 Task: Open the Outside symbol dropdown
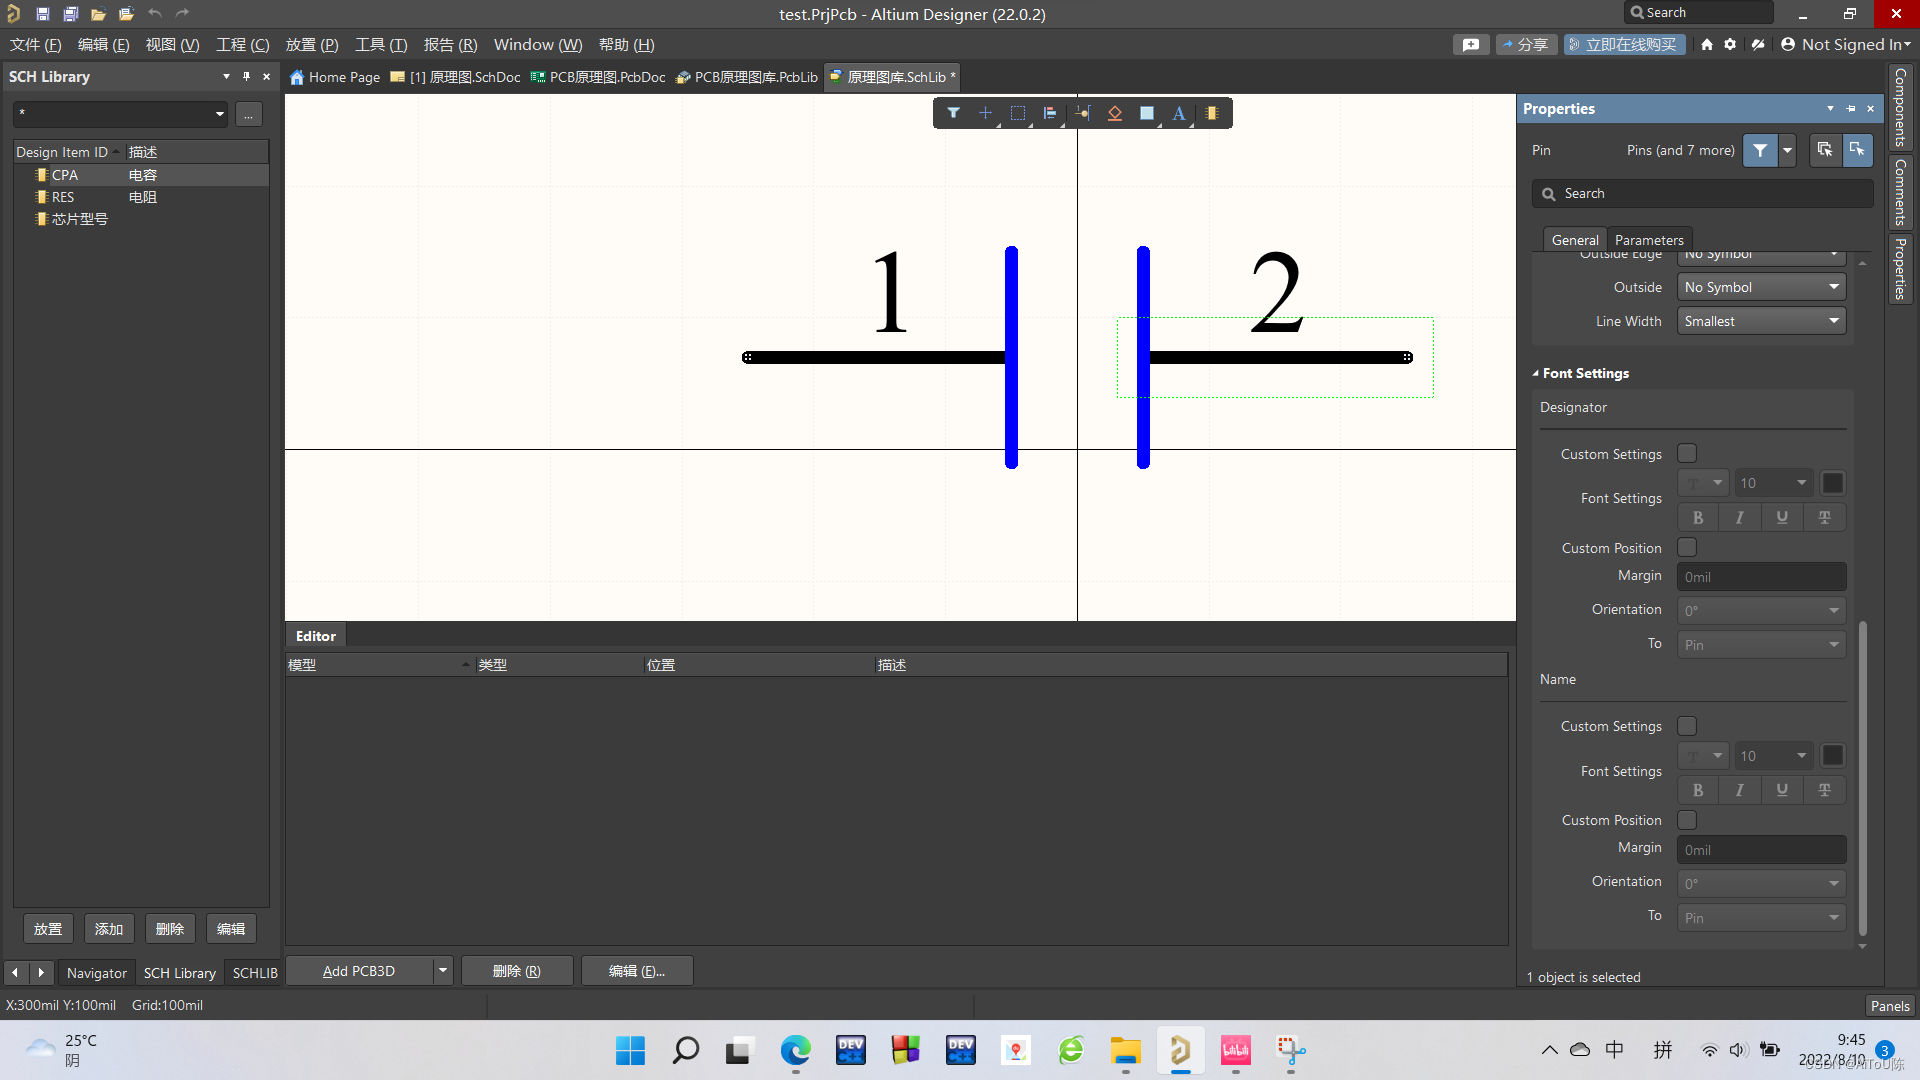click(1760, 287)
